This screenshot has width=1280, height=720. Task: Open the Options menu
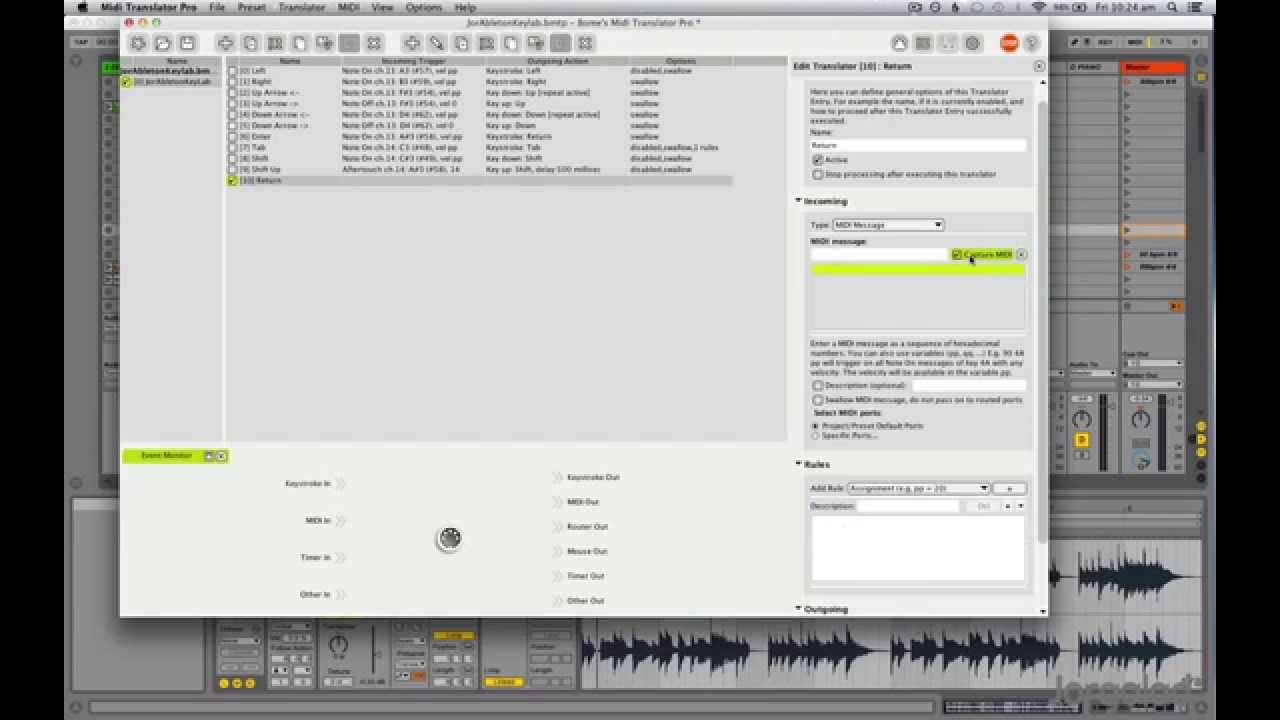[x=424, y=7]
